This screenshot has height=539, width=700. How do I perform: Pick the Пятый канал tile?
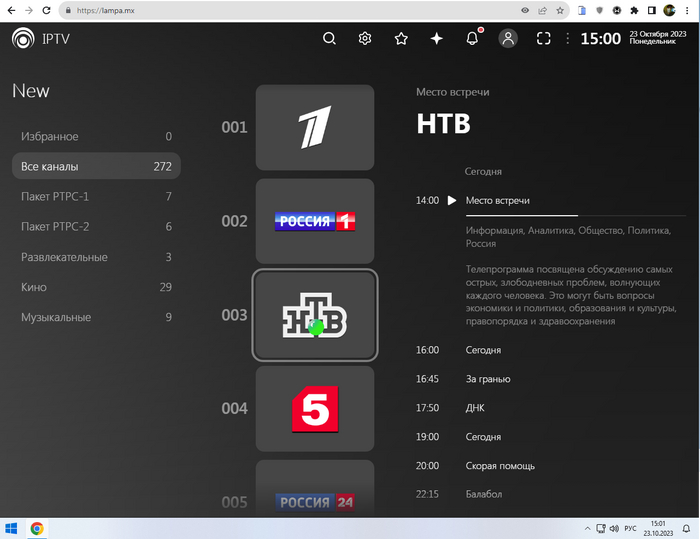point(315,408)
